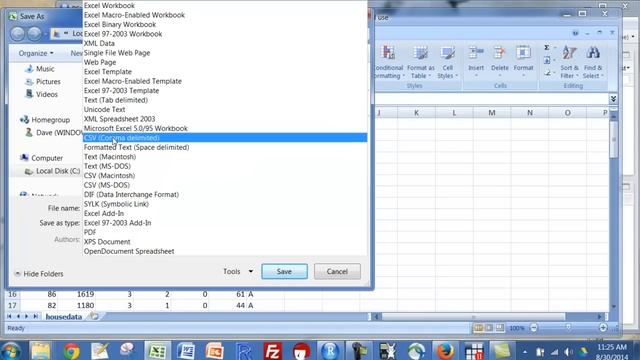Image resolution: width=640 pixels, height=360 pixels.
Task: Launch Chrome from the taskbar
Action: 71,351
